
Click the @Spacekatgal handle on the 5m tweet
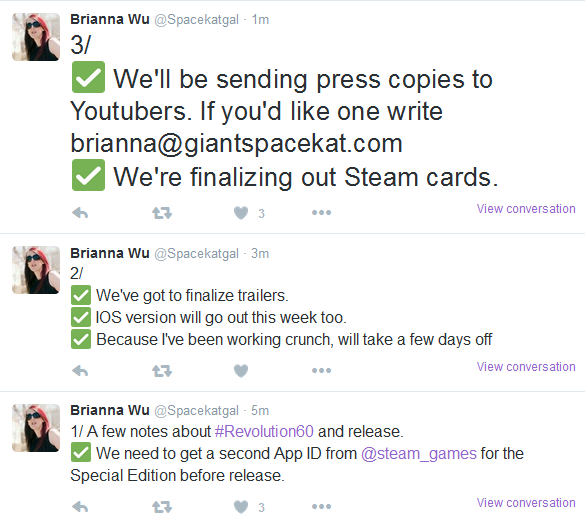196,411
